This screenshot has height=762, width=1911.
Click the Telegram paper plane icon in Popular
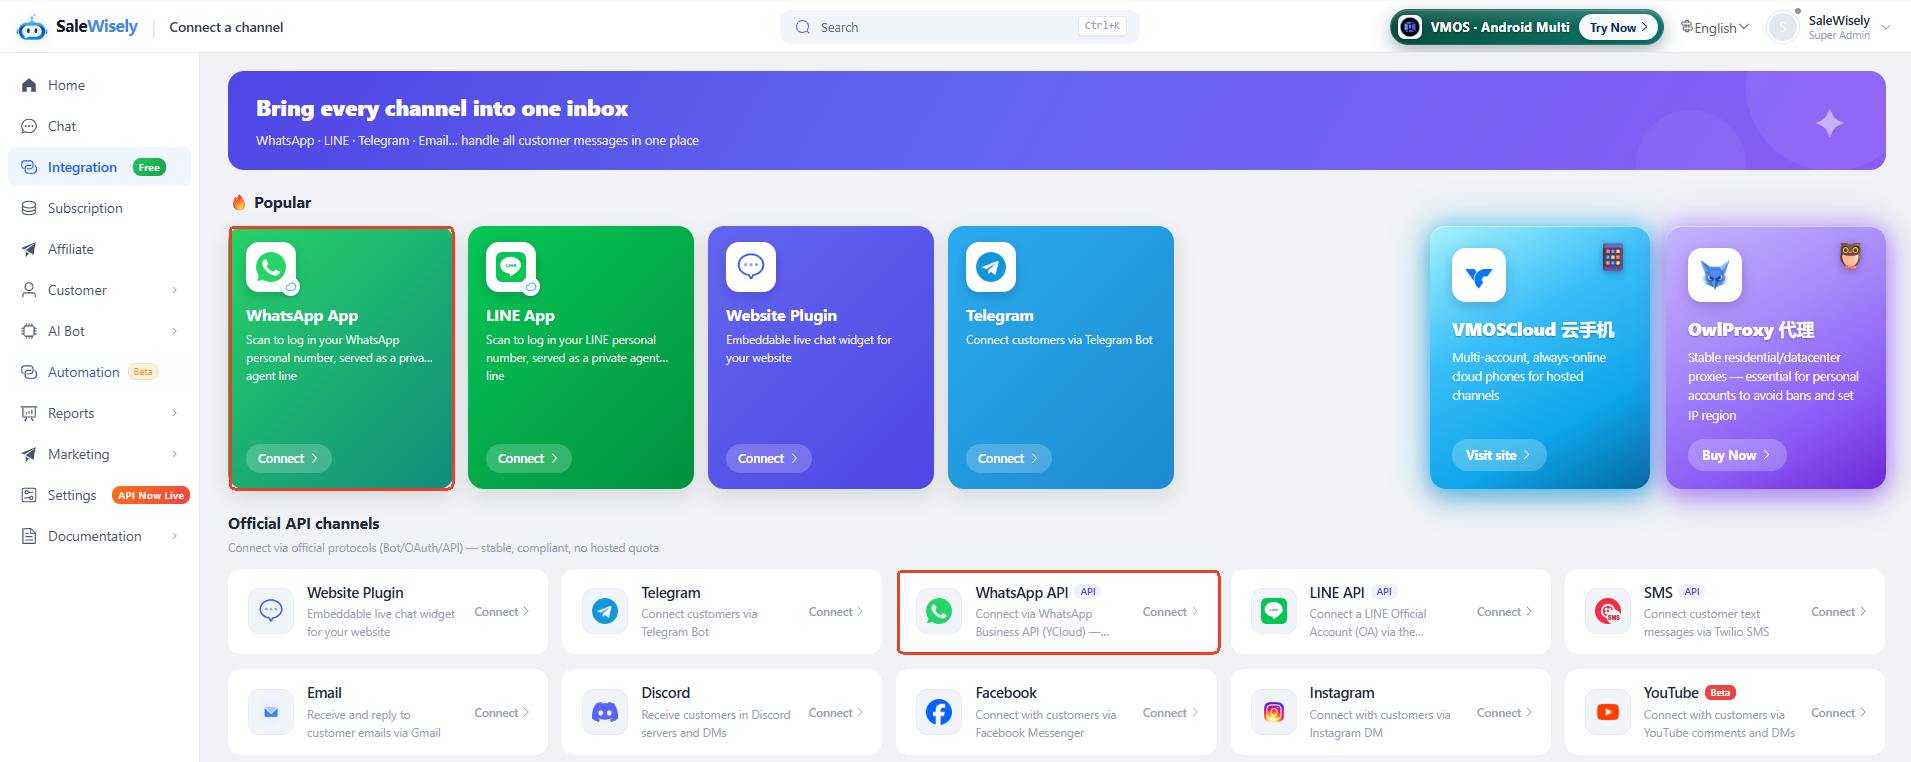tap(991, 267)
